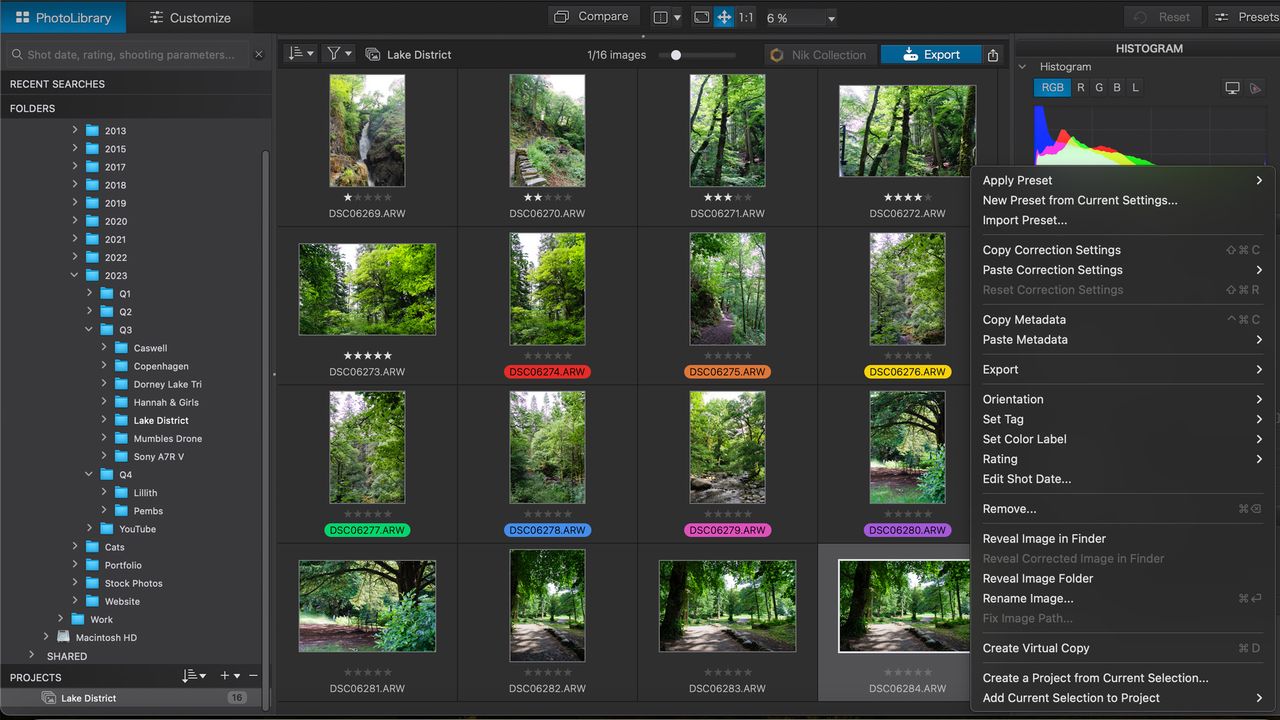Collapse the Q3 folder

point(89,329)
